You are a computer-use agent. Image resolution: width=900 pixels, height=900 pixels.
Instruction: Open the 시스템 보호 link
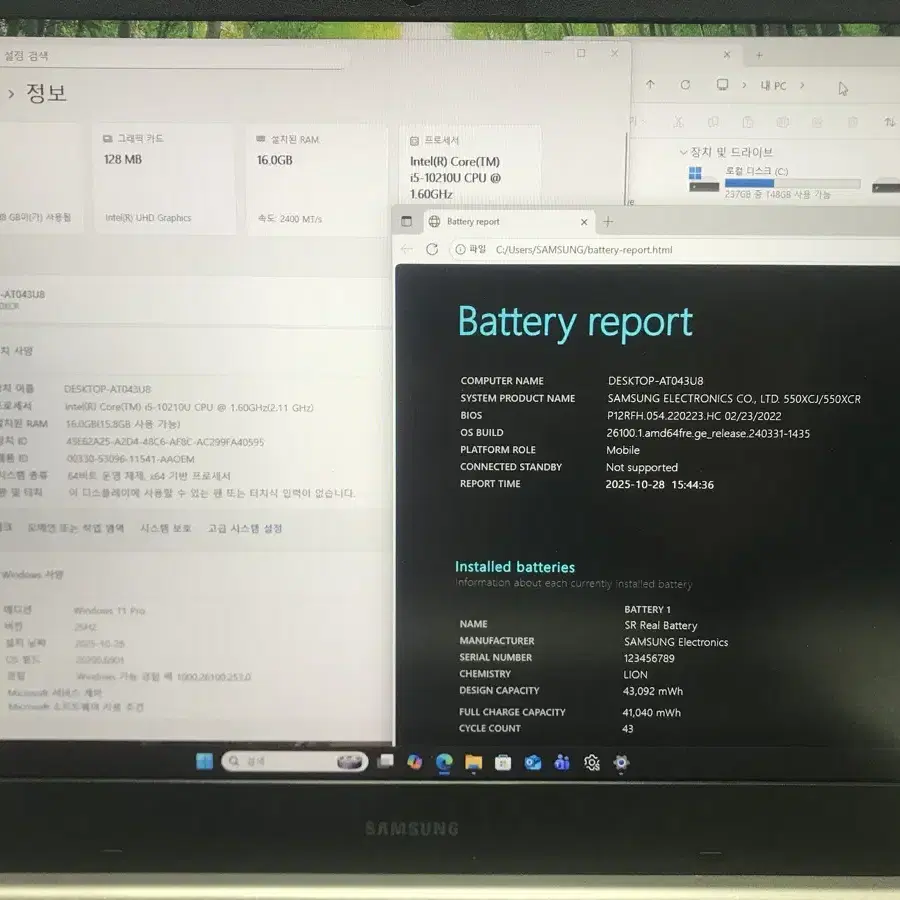166,528
